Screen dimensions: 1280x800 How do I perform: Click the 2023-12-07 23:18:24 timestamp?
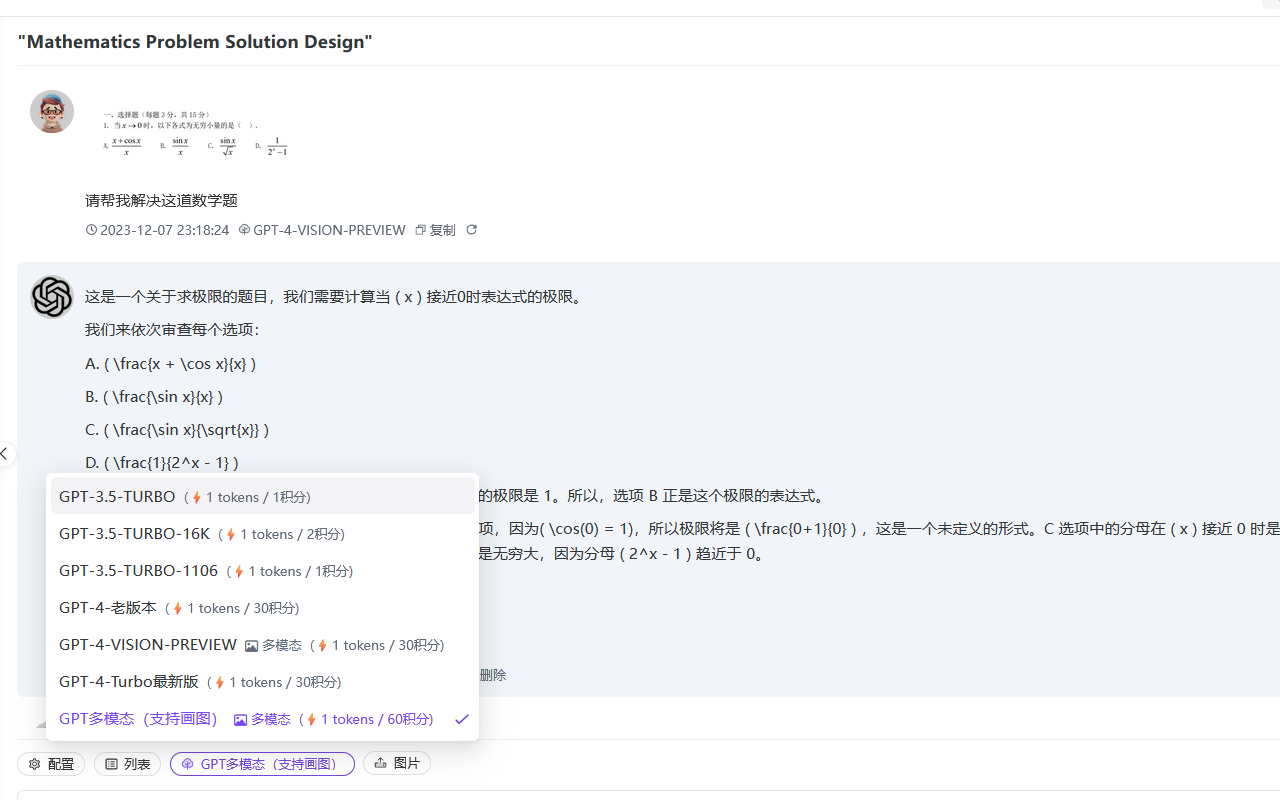(x=158, y=230)
